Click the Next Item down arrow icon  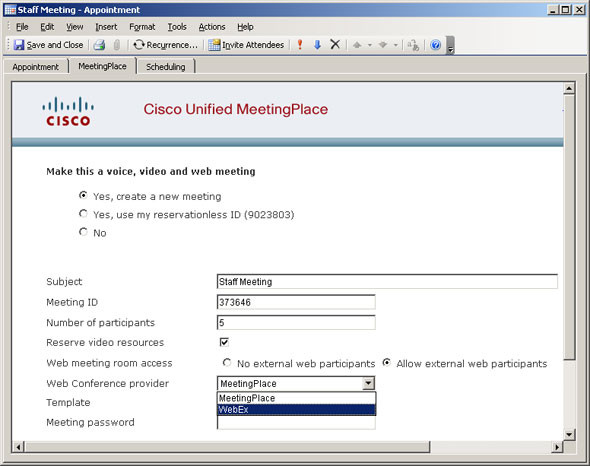click(383, 45)
